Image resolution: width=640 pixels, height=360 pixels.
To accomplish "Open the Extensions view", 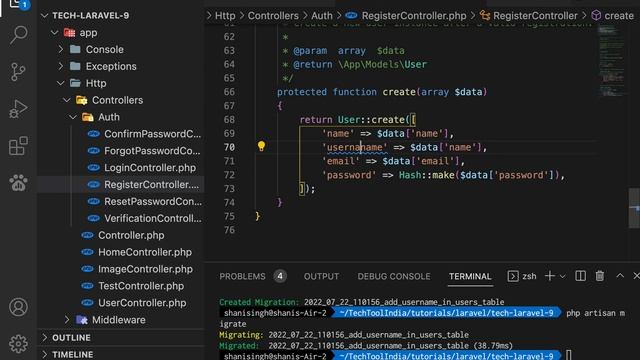I will [18, 146].
